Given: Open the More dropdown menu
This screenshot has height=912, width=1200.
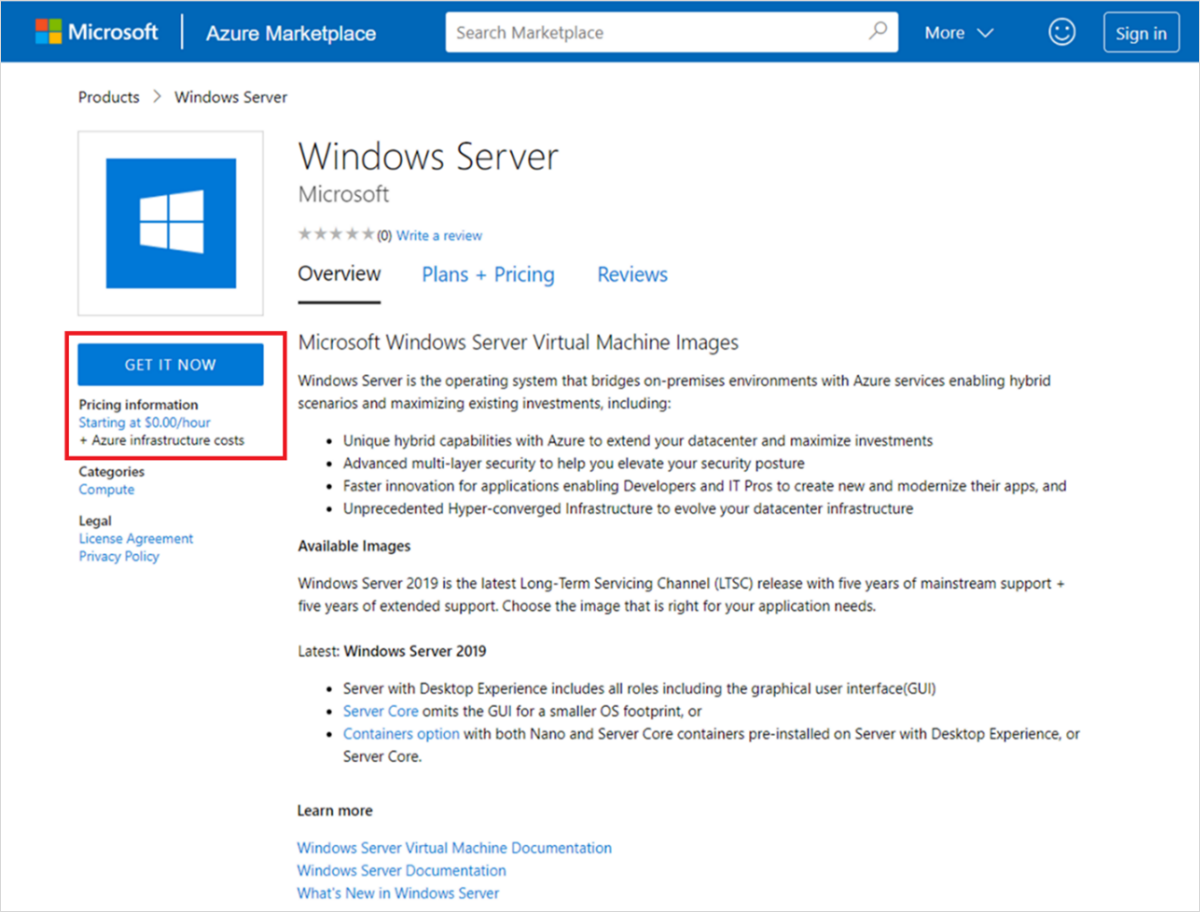Looking at the screenshot, I should tap(957, 31).
